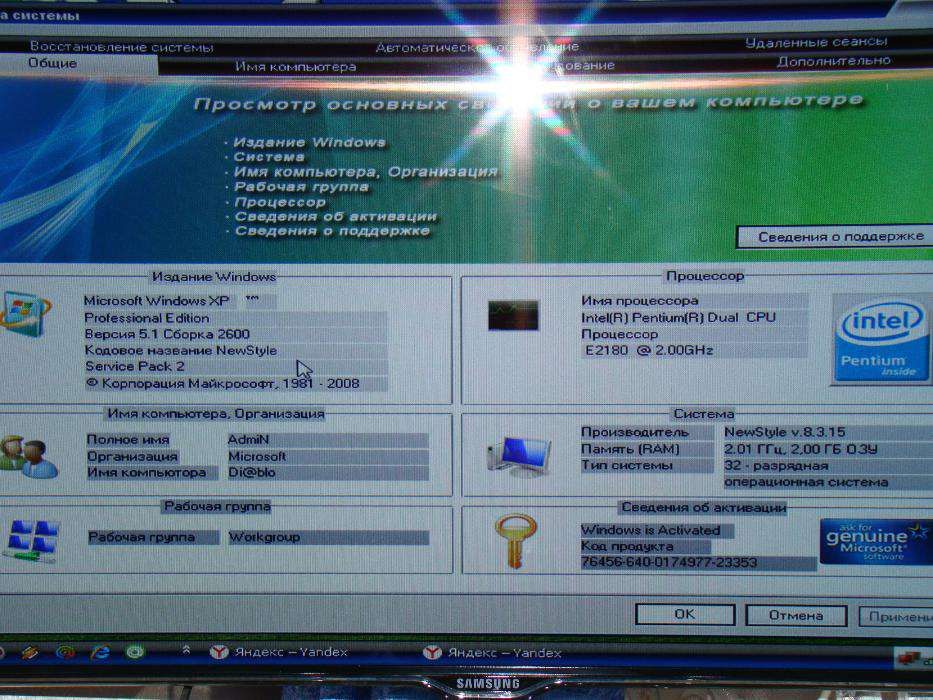Click the workgroup network computers icon
Screen dimensions: 933x700
pos(30,540)
